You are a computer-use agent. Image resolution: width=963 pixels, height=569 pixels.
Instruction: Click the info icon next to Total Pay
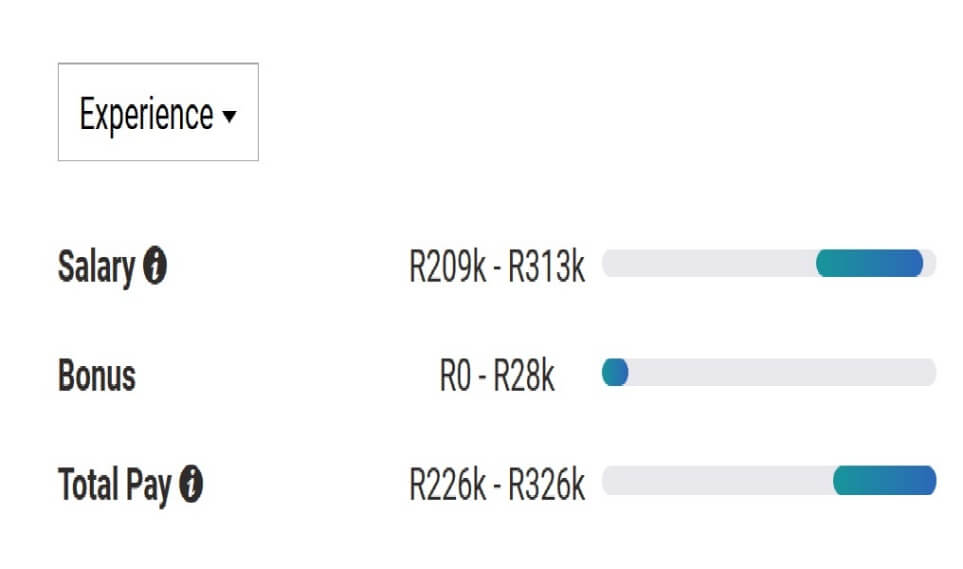point(191,484)
